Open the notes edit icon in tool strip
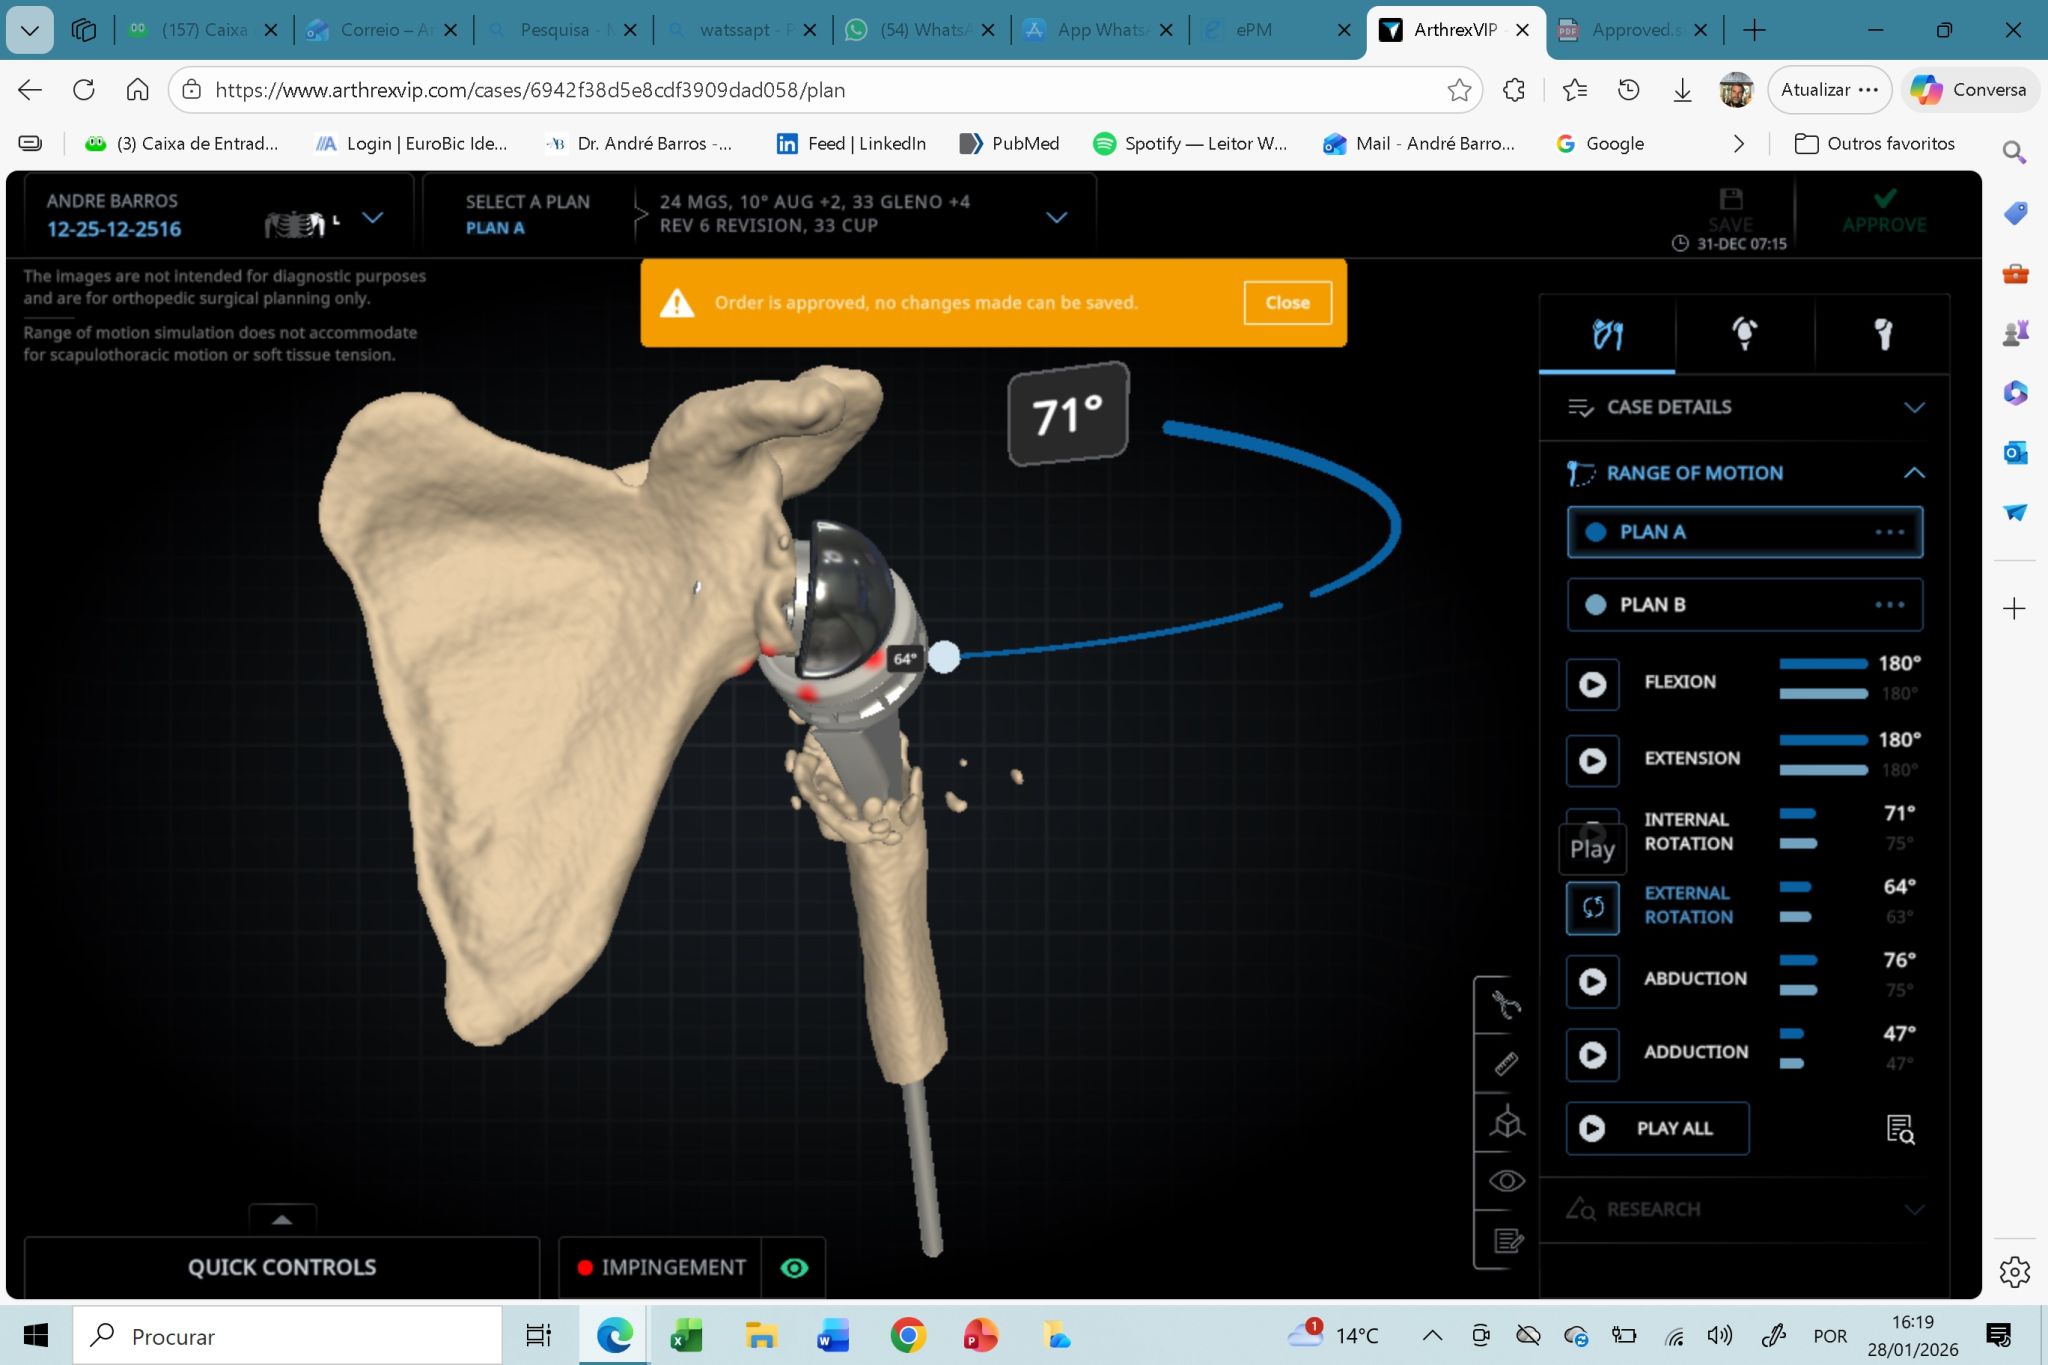 (x=1506, y=1241)
